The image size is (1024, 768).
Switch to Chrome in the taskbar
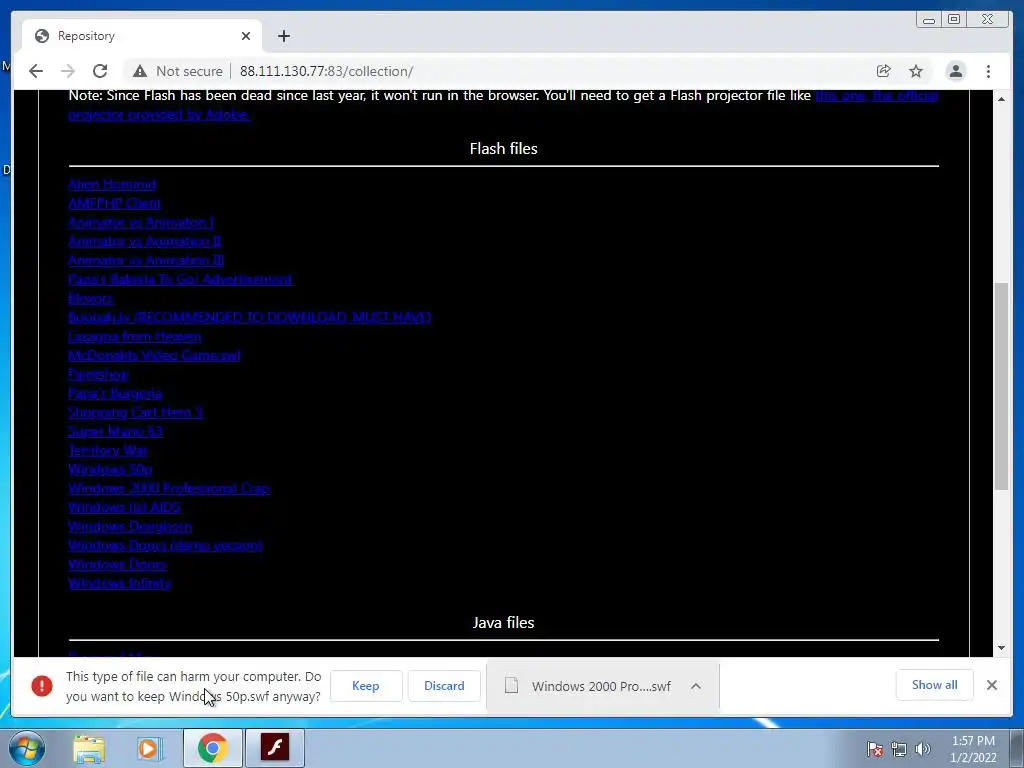[212, 748]
